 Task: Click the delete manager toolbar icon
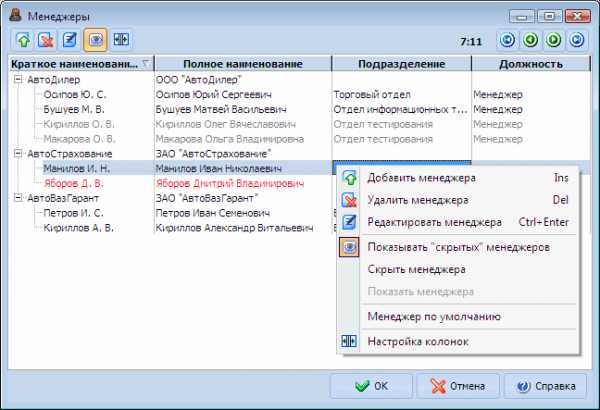tap(47, 40)
